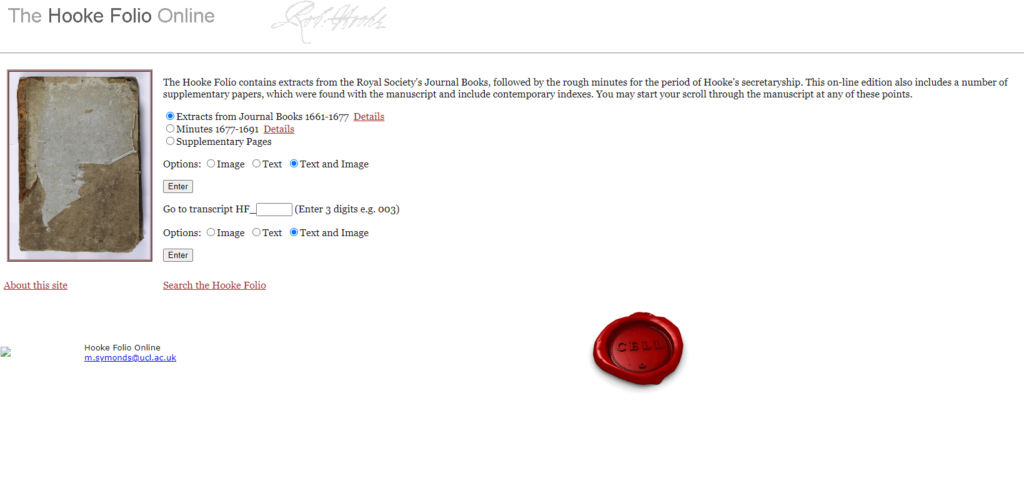Image resolution: width=1024 pixels, height=496 pixels.
Task: Open Details link next to Minutes 1677-1691
Action: coord(279,129)
